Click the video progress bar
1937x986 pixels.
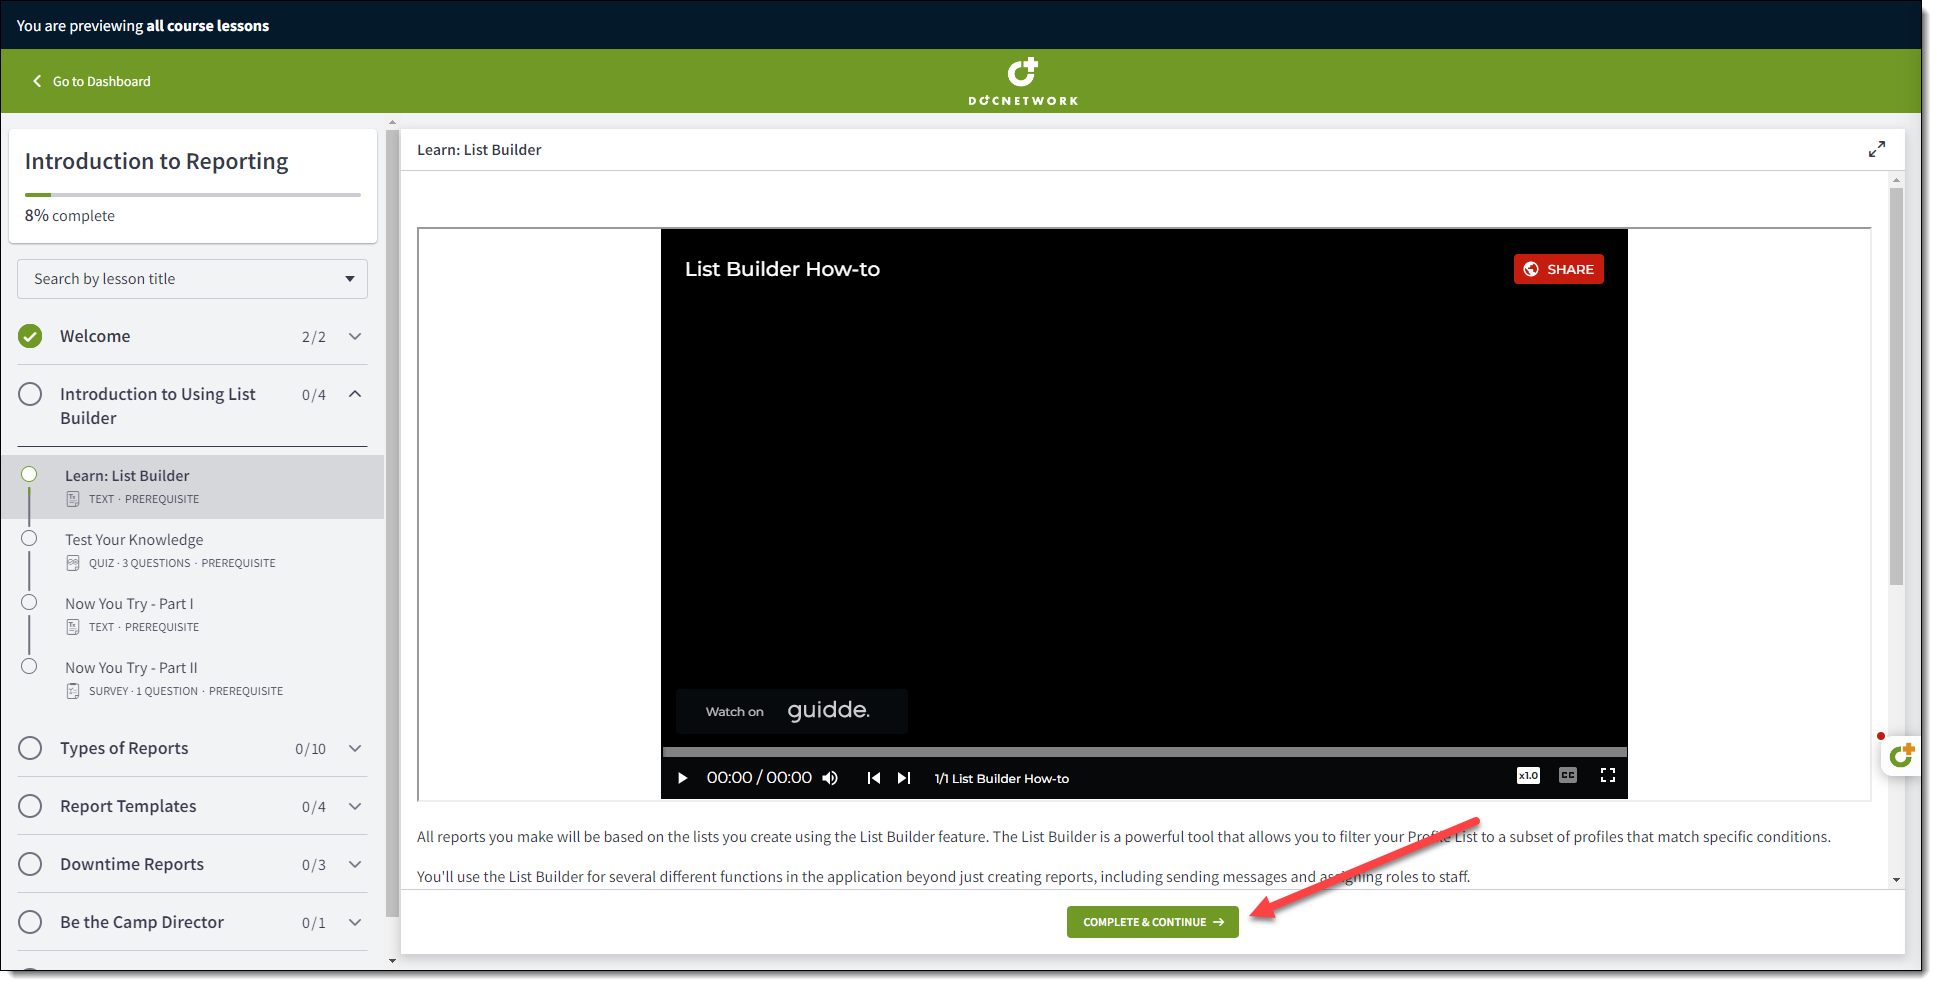tap(1144, 752)
